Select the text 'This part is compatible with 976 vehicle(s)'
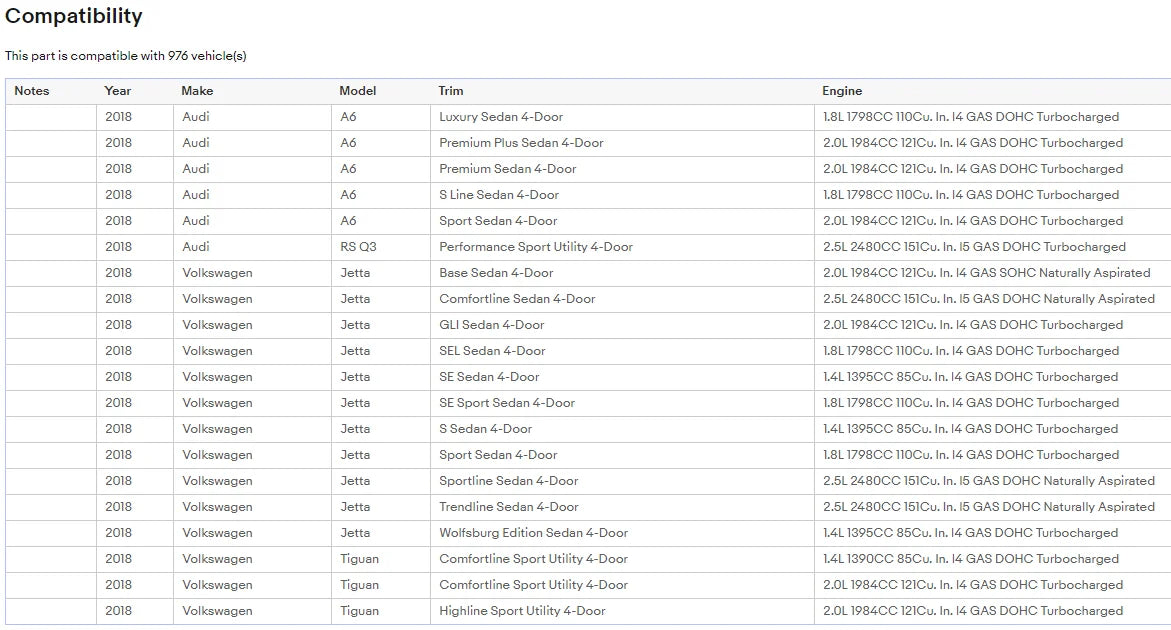 tap(125, 56)
